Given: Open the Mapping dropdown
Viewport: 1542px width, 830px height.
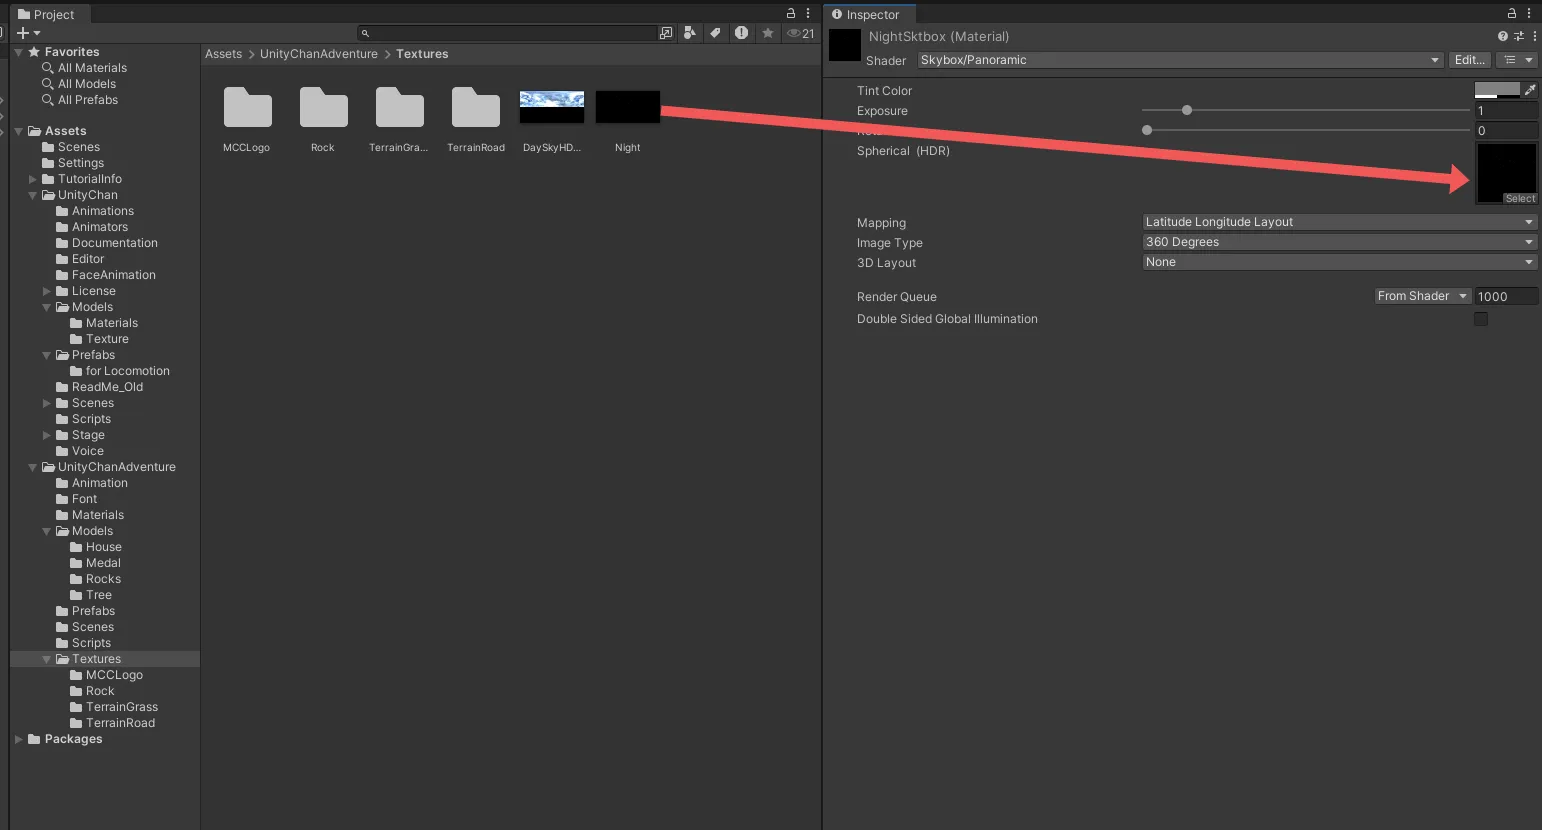Looking at the screenshot, I should 1339,222.
